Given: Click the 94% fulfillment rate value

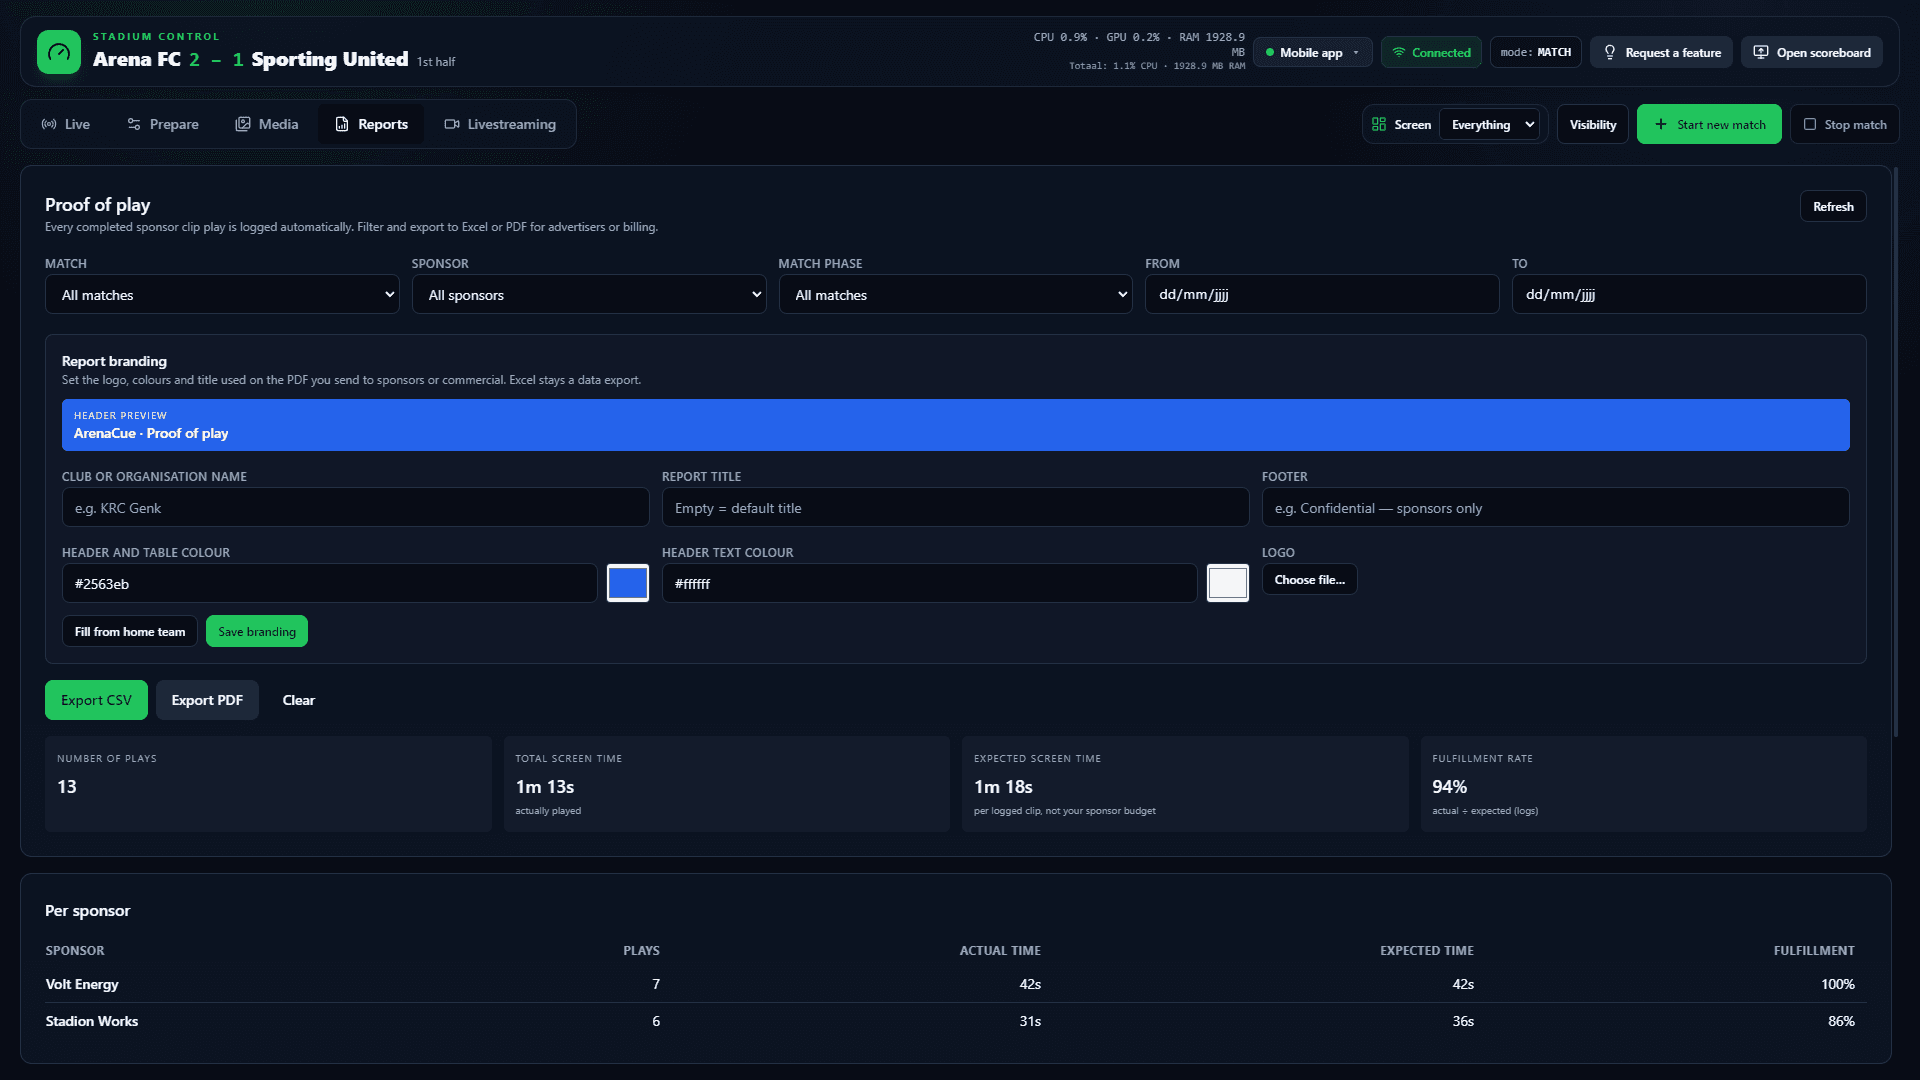Looking at the screenshot, I should [1450, 787].
